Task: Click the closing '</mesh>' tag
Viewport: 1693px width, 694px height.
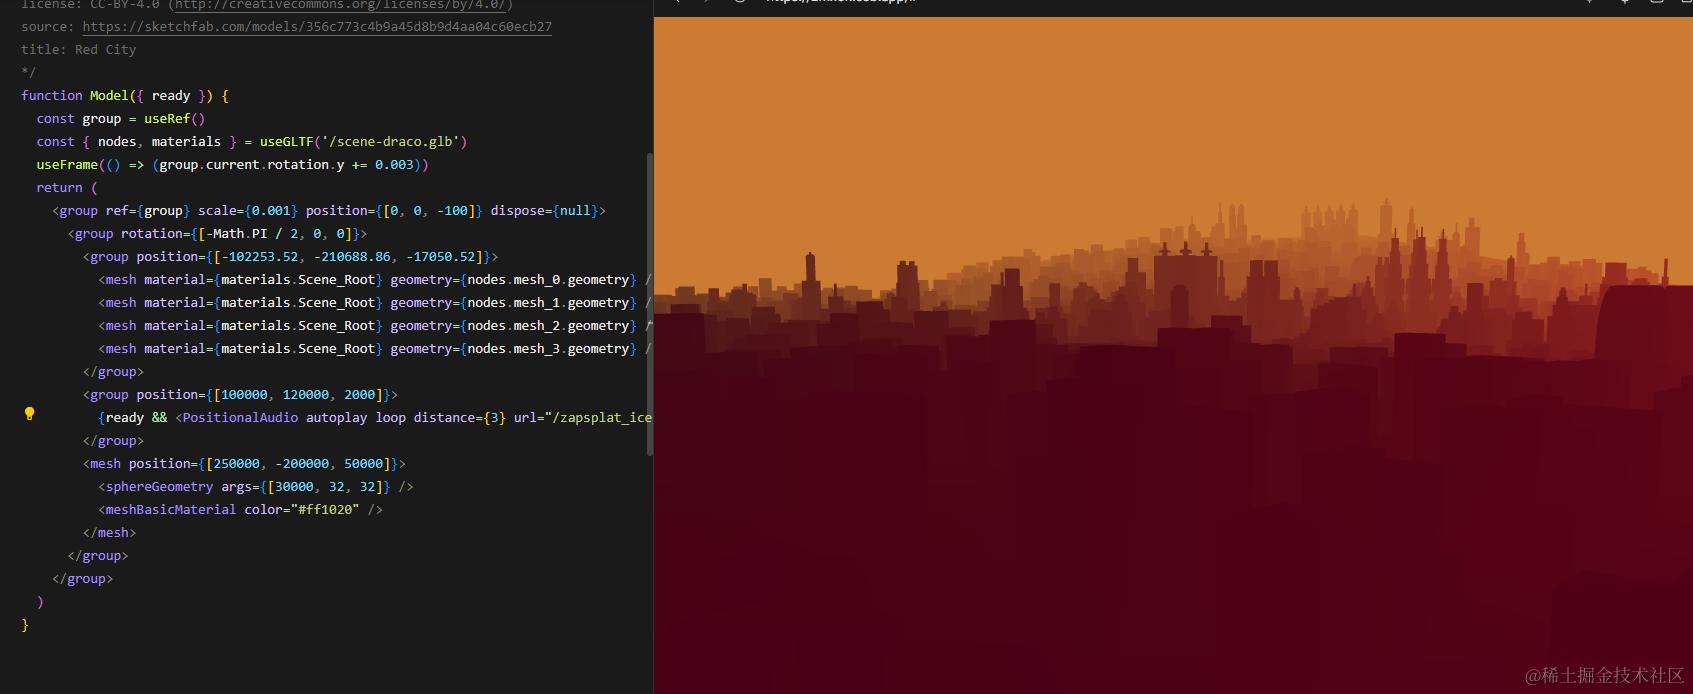Action: (109, 533)
